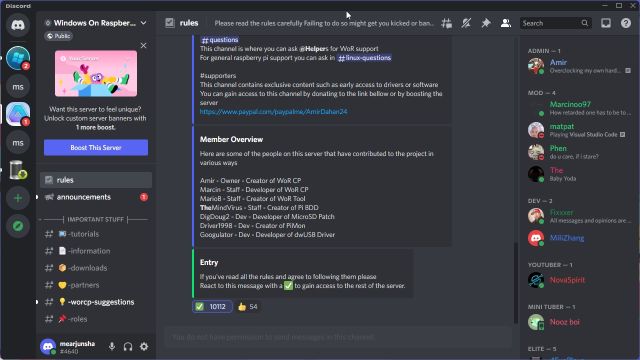
Task: Open Pinned Messages pin icon
Action: (x=486, y=23)
